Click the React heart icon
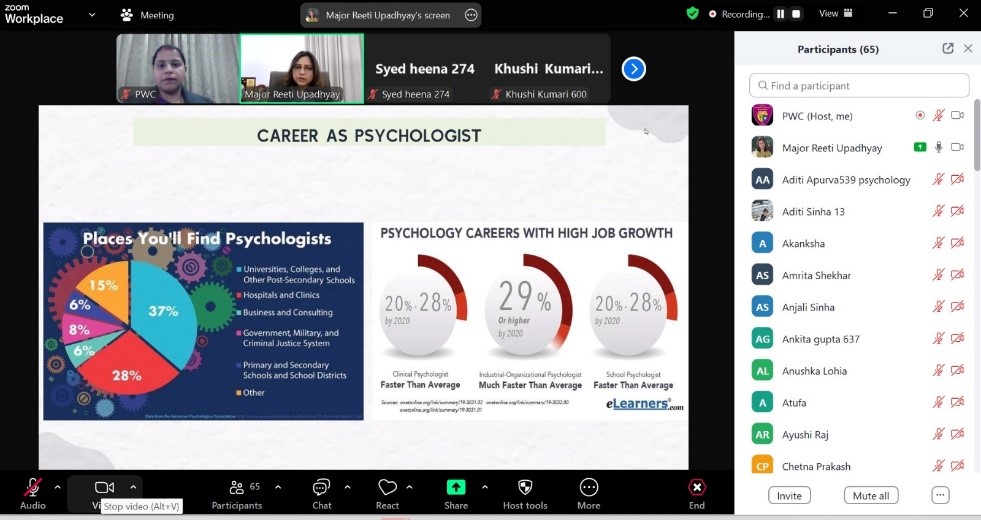981x520 pixels. [x=388, y=487]
